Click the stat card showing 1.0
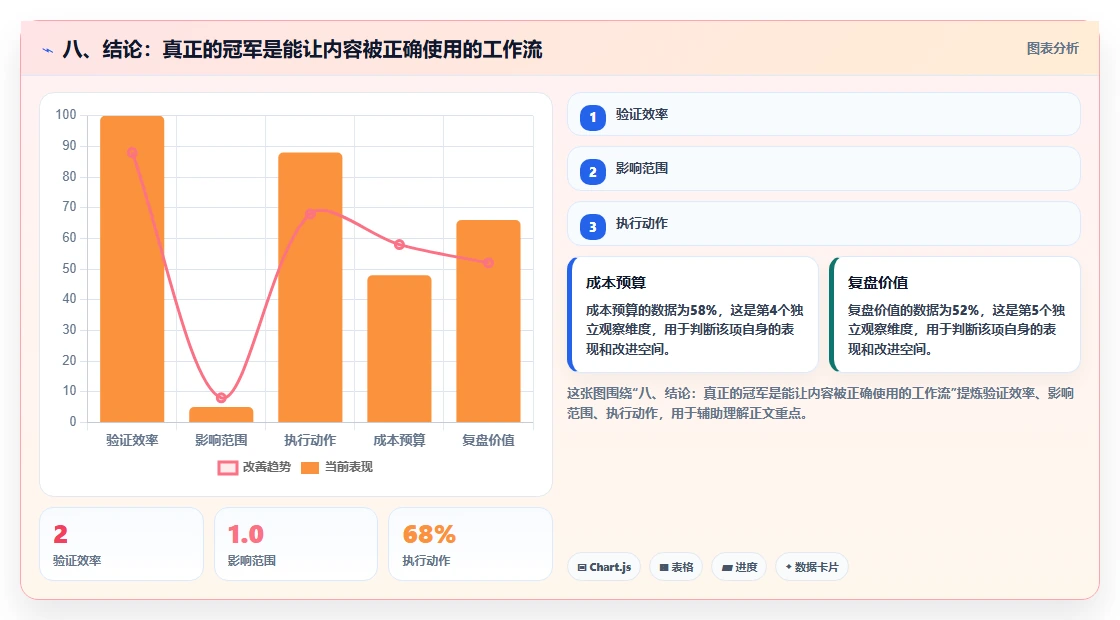Viewport: 1120px width, 620px height. click(296, 544)
